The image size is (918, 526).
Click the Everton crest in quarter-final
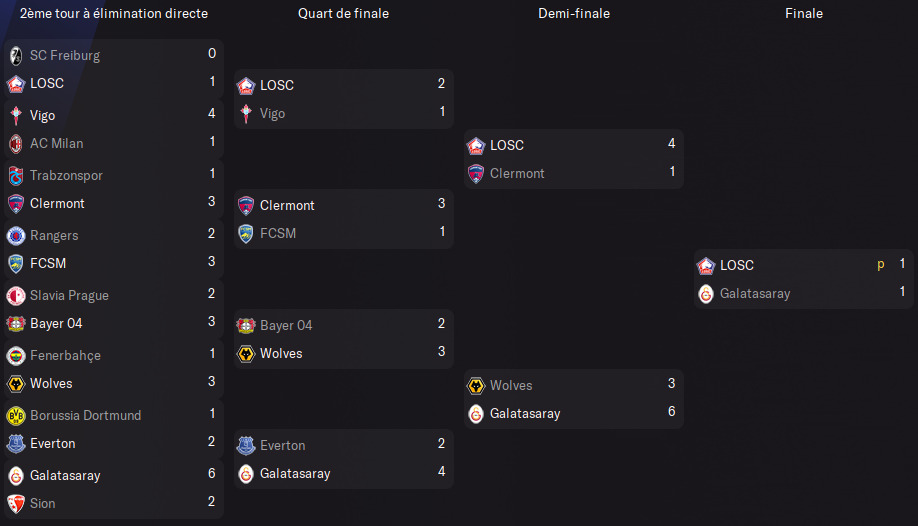point(246,445)
